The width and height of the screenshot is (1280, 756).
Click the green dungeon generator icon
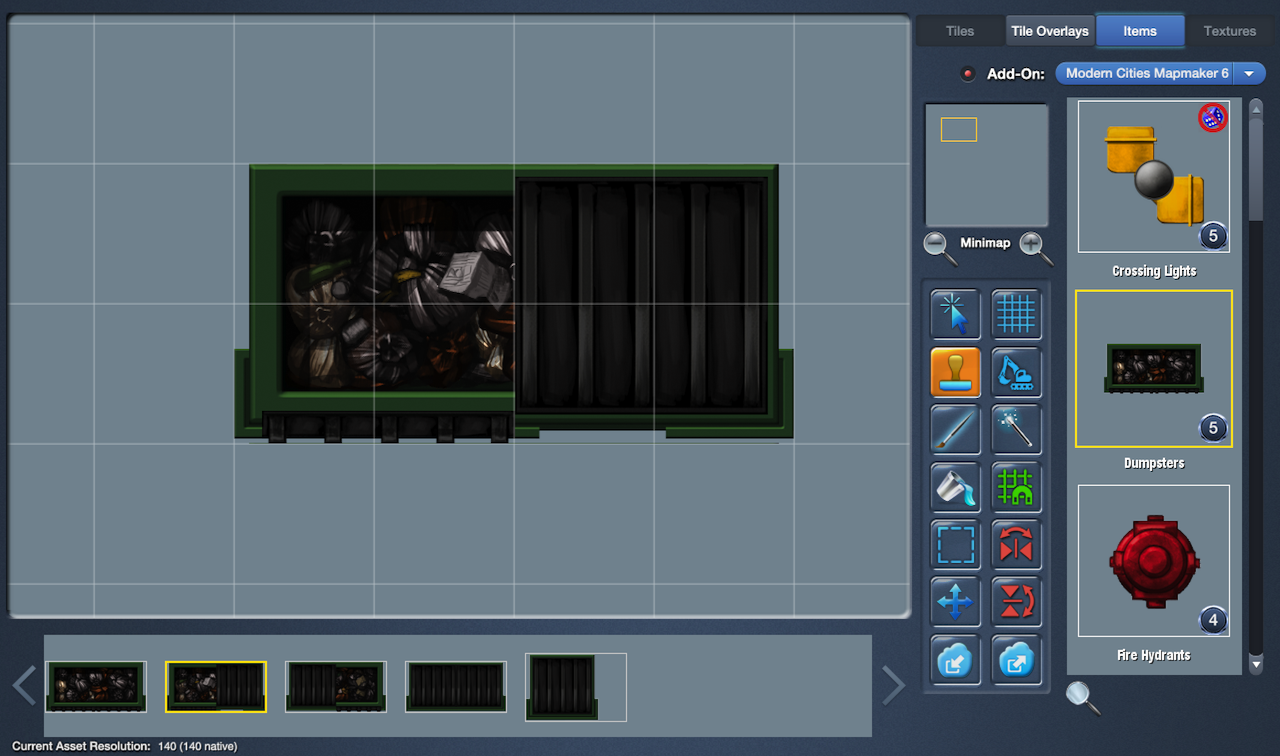coord(1016,488)
